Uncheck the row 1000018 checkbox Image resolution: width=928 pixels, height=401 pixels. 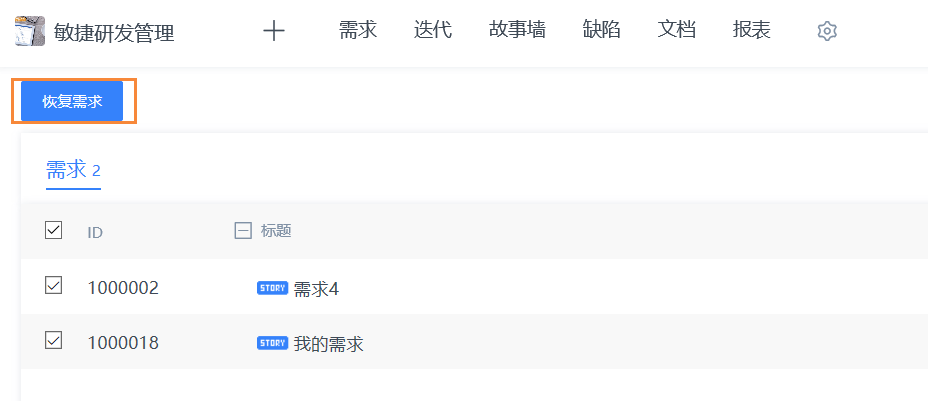(53, 340)
